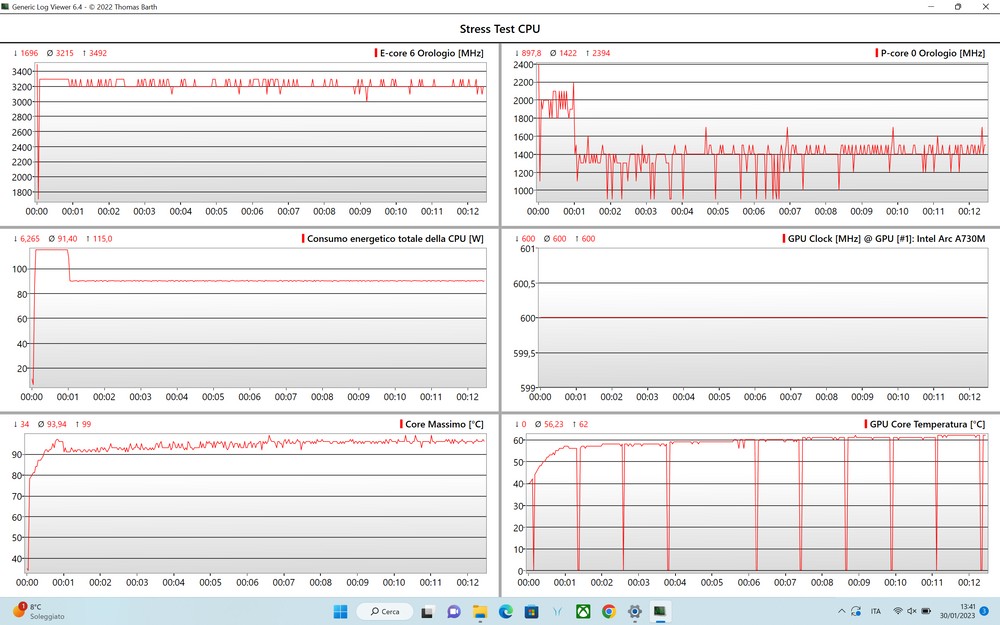This screenshot has width=1000, height=625.
Task: Click the E-core 6 Orologio red legend marker
Action: click(x=375, y=53)
